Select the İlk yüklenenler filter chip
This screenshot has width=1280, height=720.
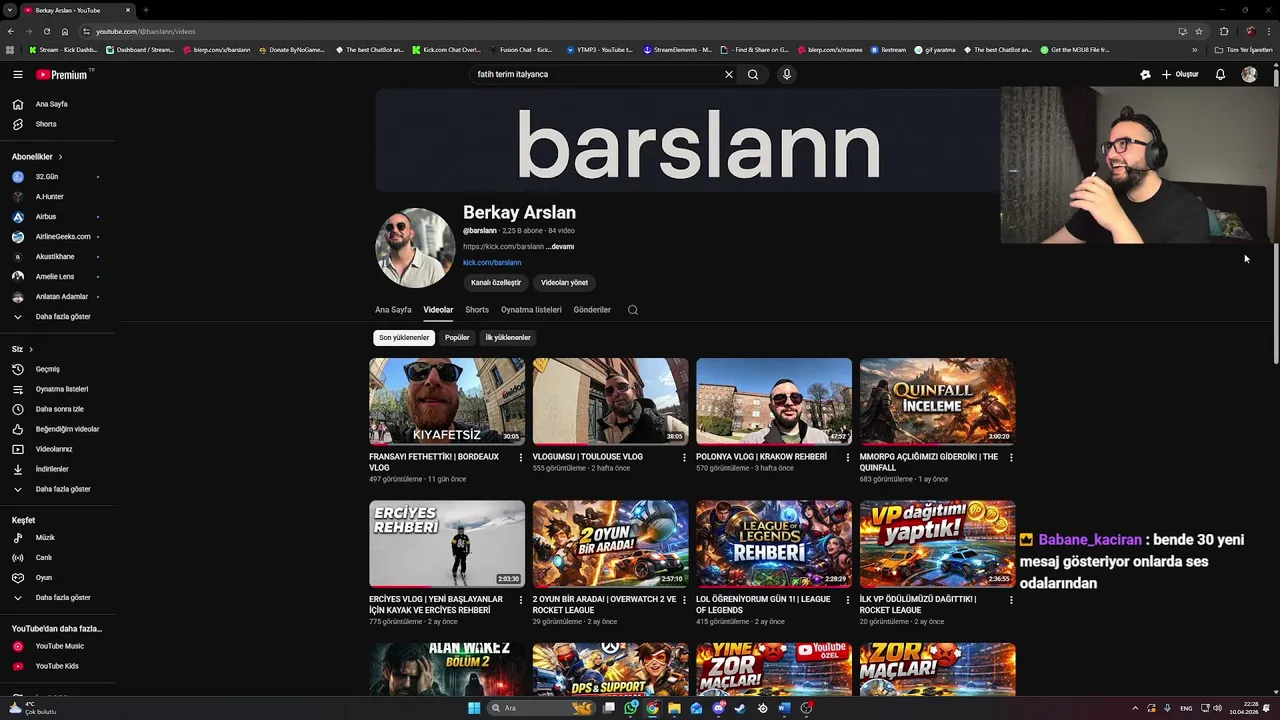point(508,338)
